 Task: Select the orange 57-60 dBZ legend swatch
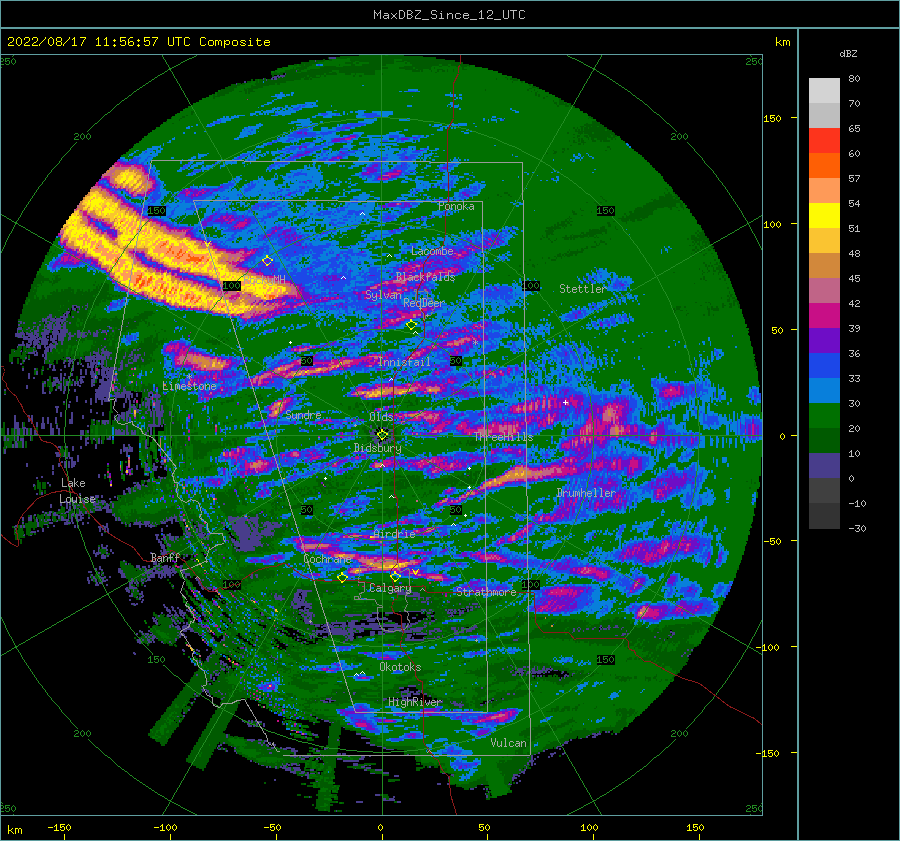[824, 166]
